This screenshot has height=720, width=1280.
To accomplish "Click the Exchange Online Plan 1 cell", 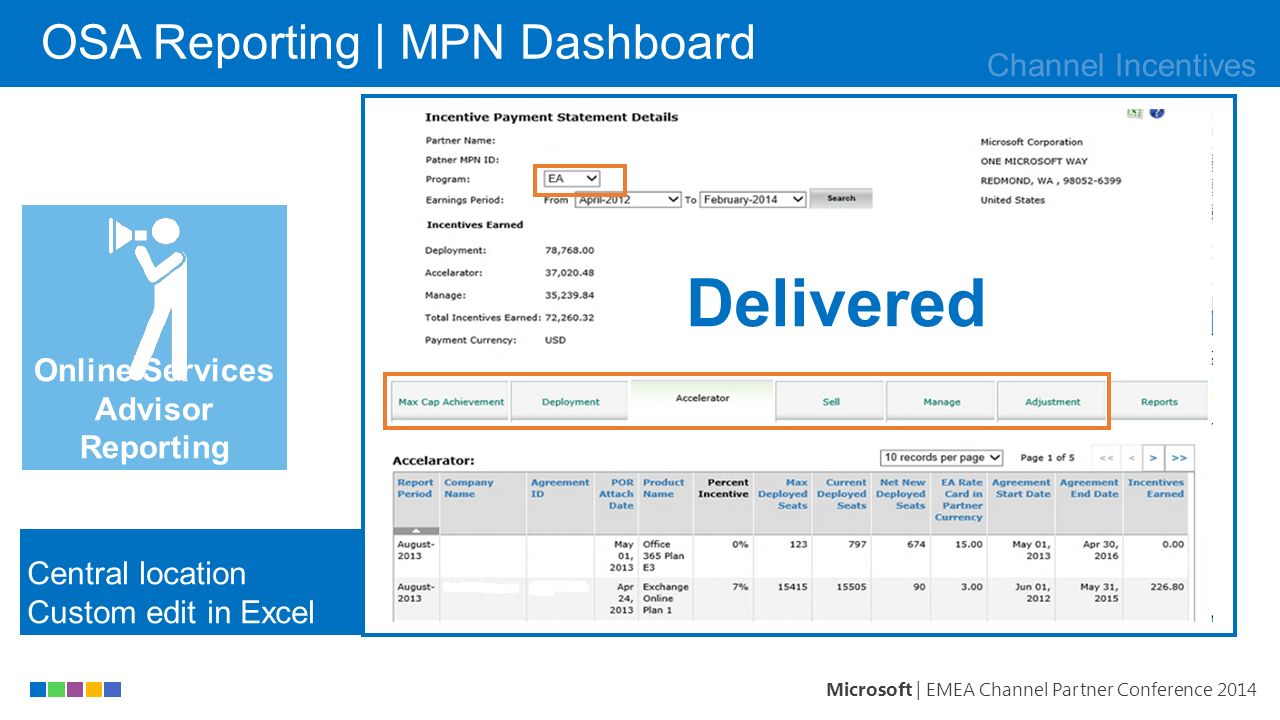I will pyautogui.click(x=664, y=598).
